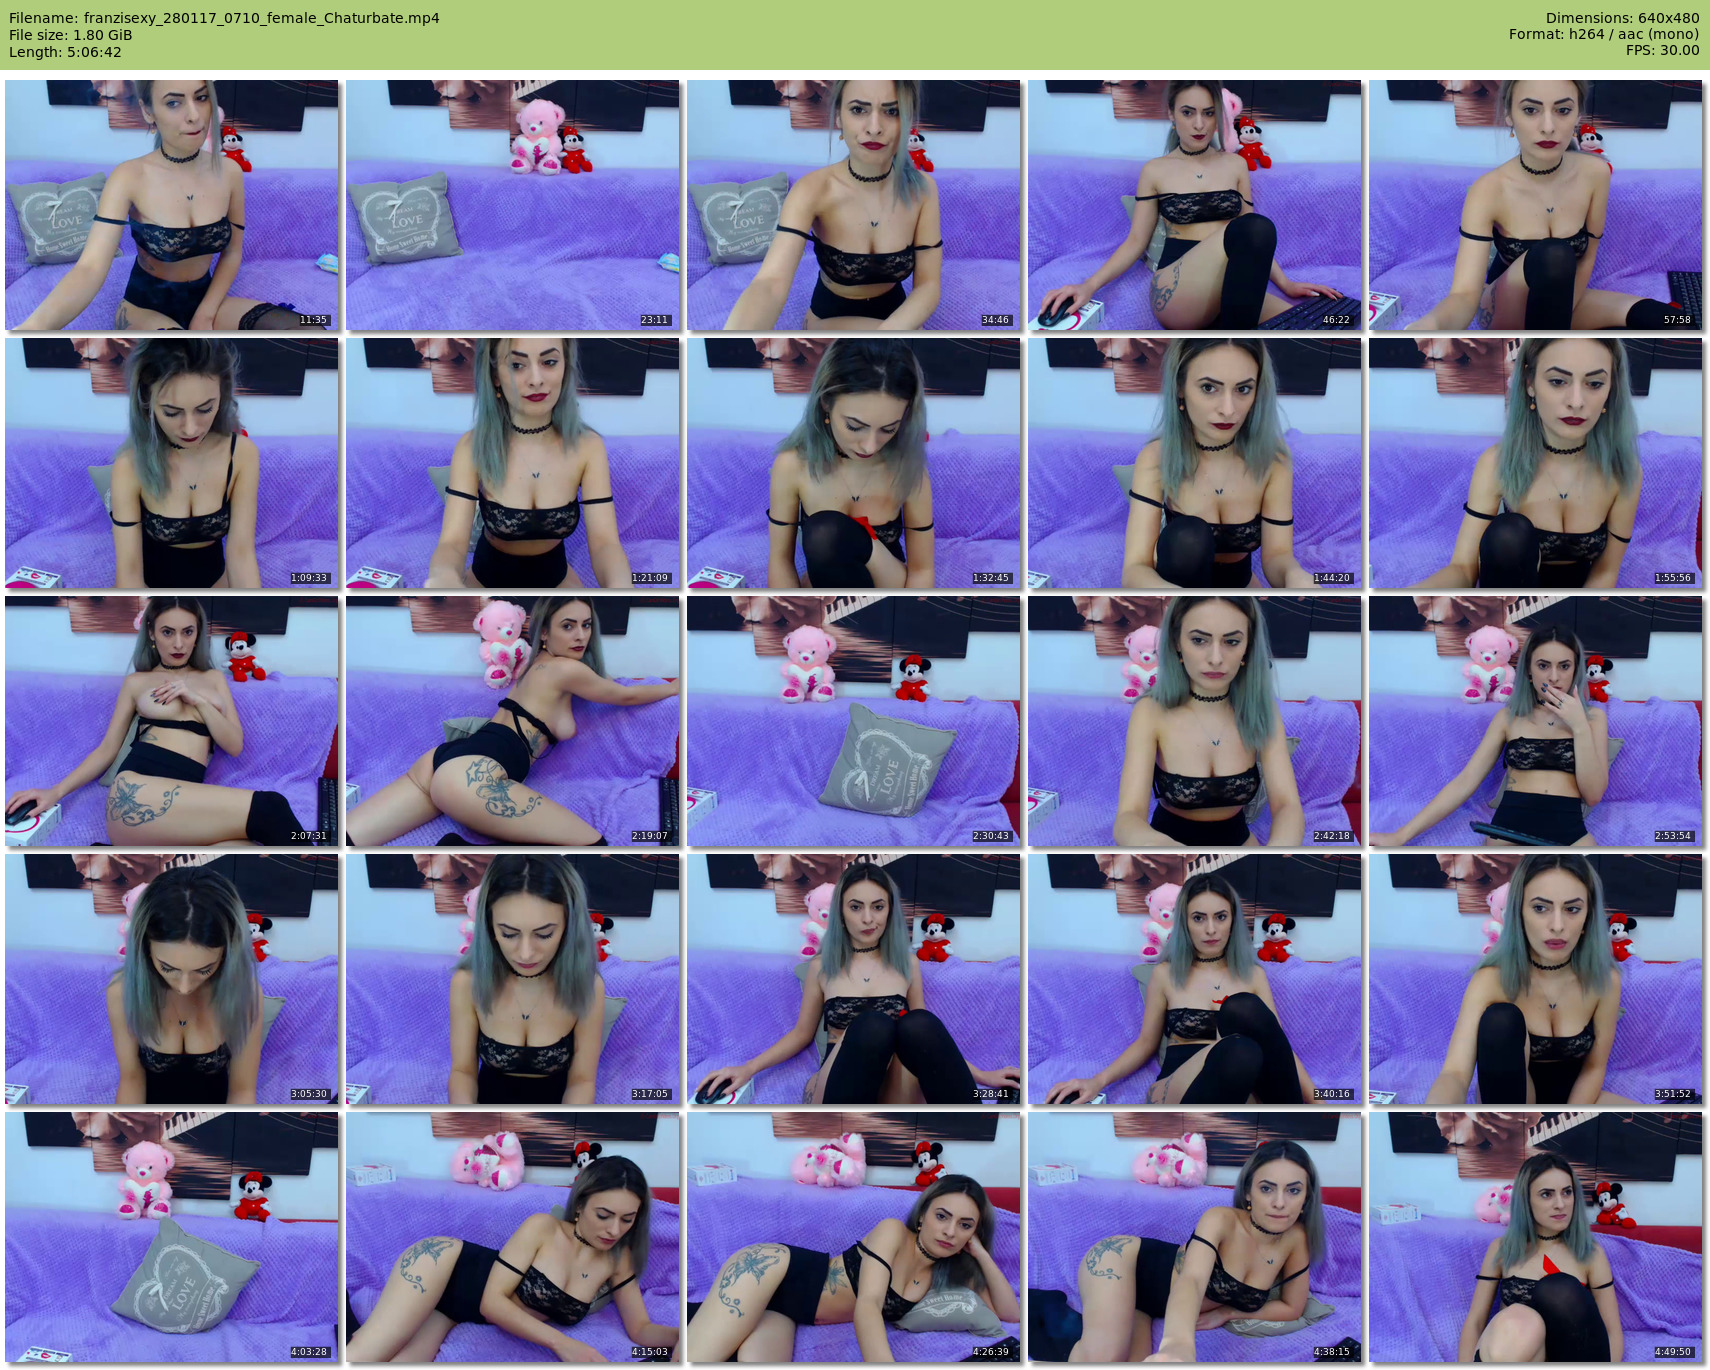Select the frame marked 23:11

coord(513,205)
